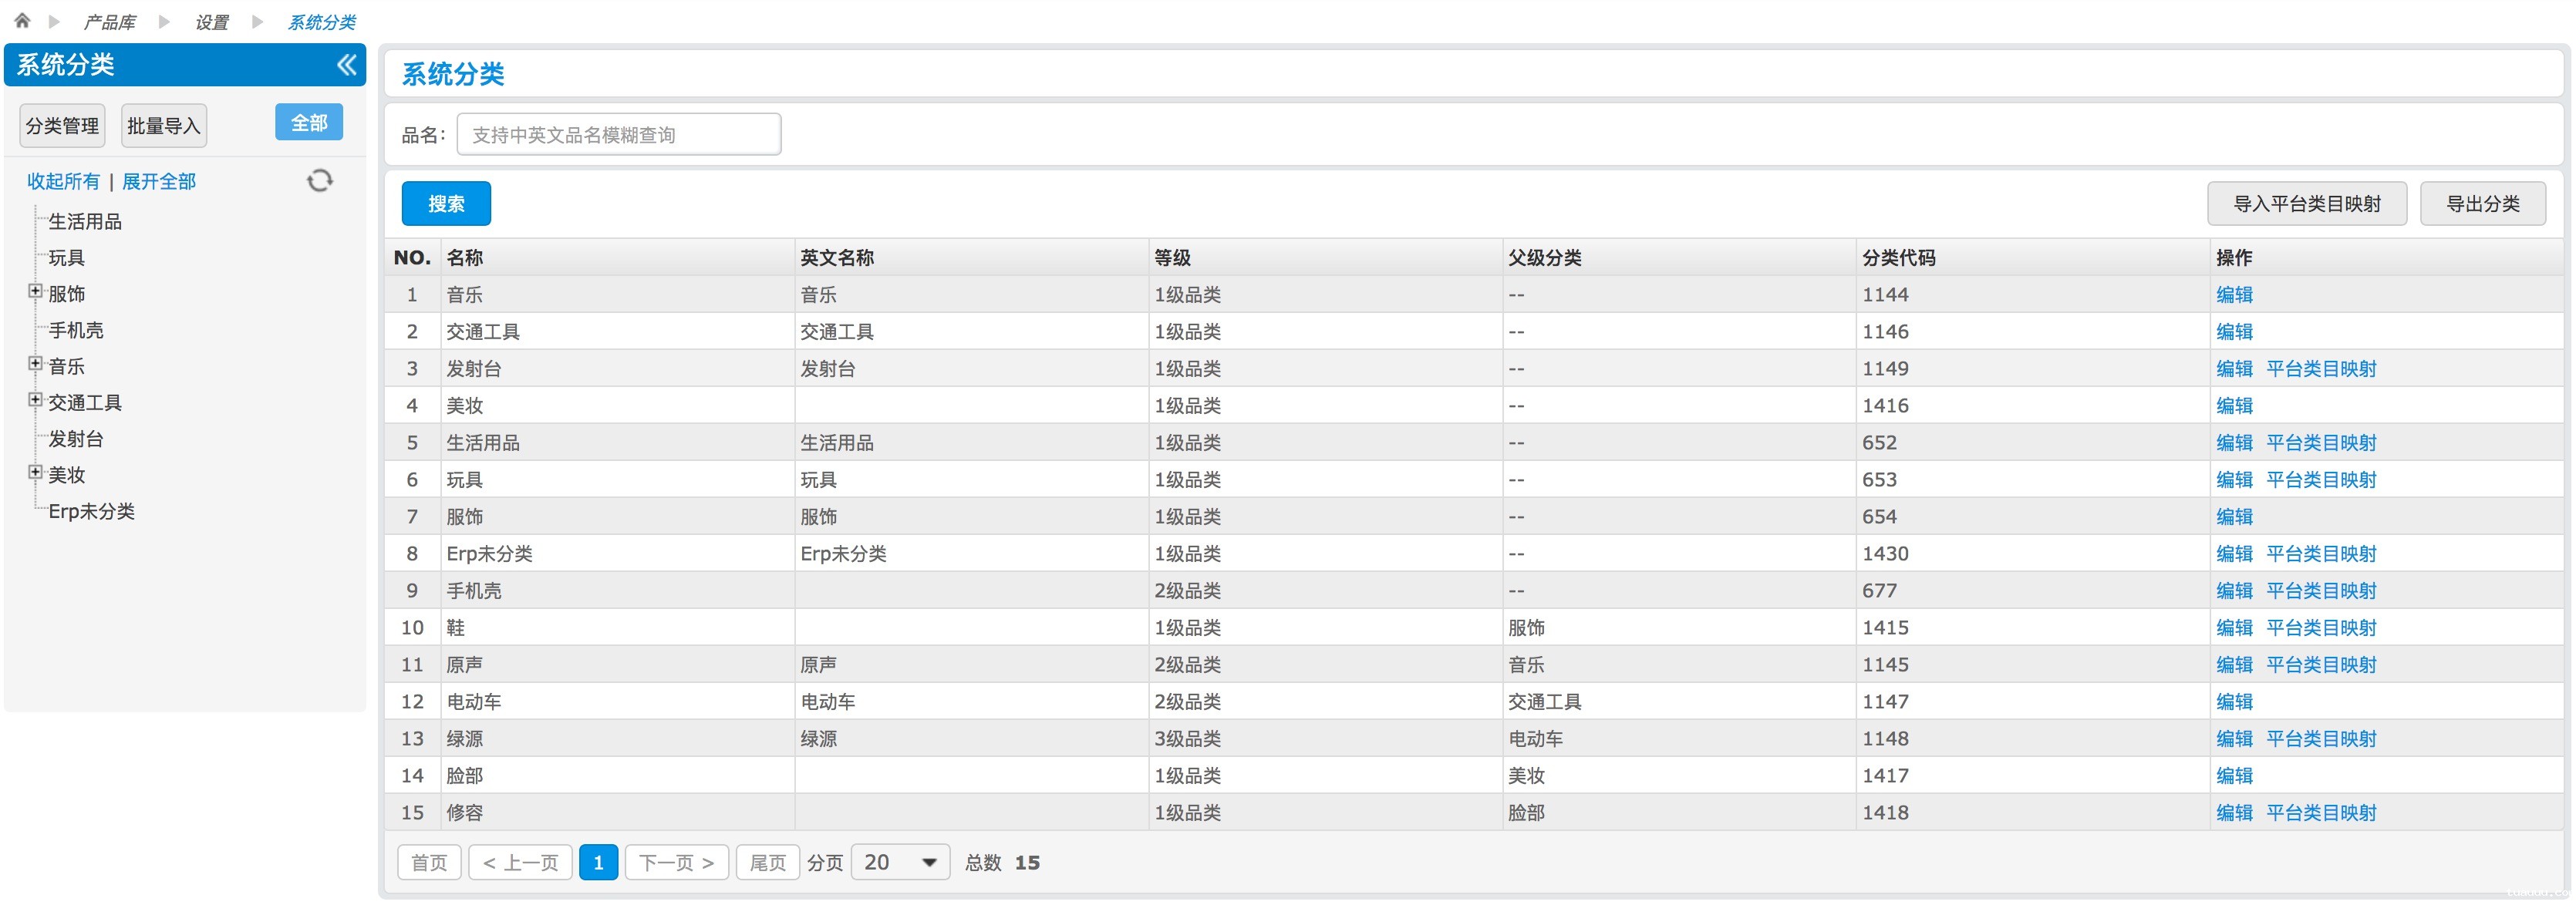The width and height of the screenshot is (2576, 905).
Task: Click the 导出分类 button
Action: pyautogui.click(x=2482, y=204)
